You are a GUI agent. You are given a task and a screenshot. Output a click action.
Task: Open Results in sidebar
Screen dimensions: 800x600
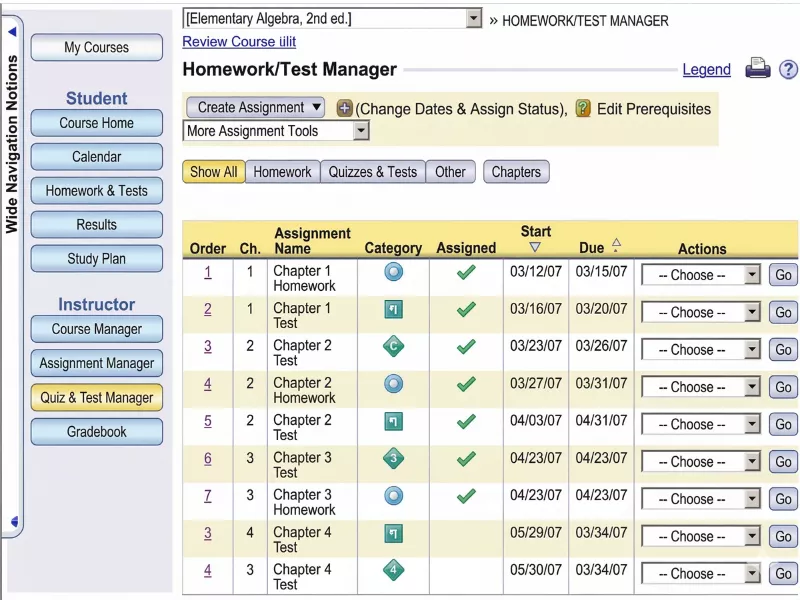point(96,224)
